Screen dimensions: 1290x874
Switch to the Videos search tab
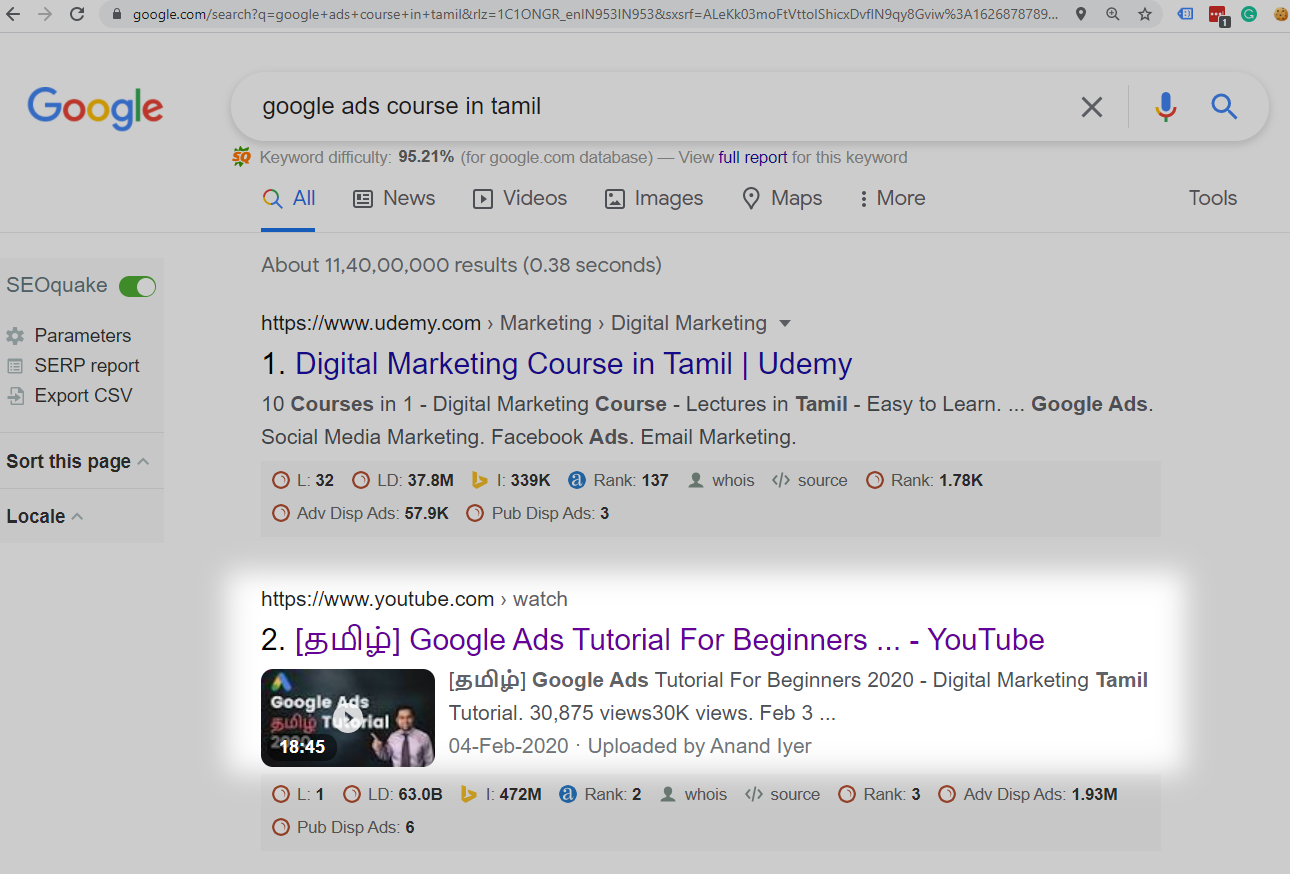(x=519, y=198)
